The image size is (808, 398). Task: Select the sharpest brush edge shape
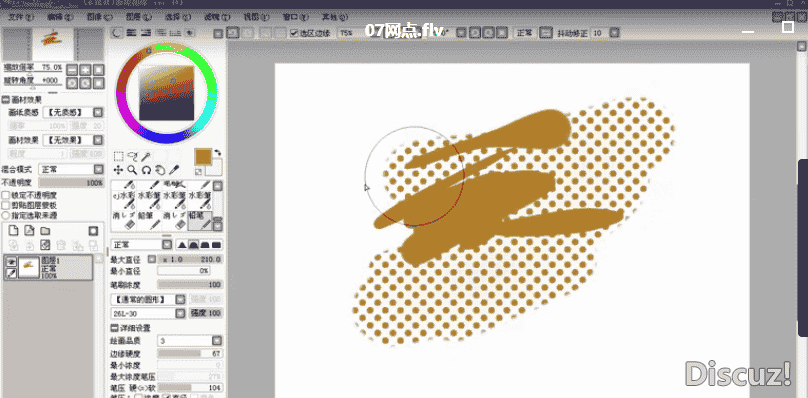tap(181, 244)
